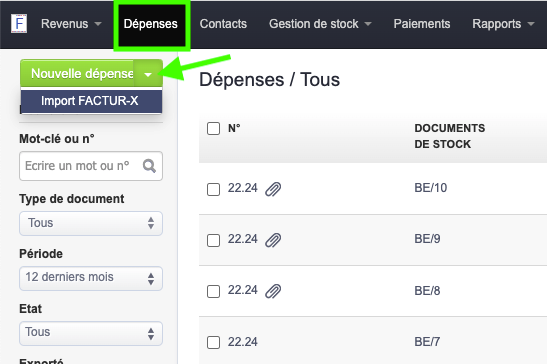Focus the Mot-clé ou n° search field
This screenshot has height=364, width=547.
click(x=91, y=166)
